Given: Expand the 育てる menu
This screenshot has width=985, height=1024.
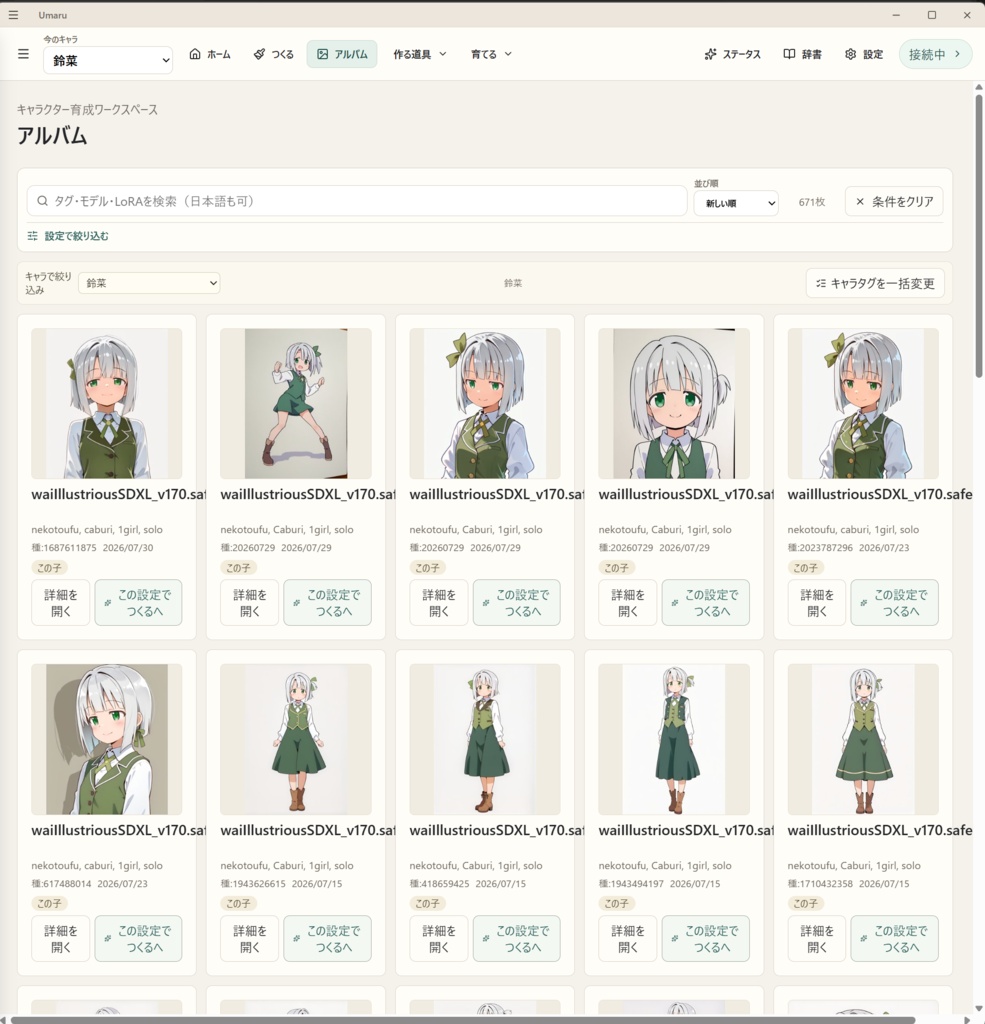Looking at the screenshot, I should click(x=491, y=54).
